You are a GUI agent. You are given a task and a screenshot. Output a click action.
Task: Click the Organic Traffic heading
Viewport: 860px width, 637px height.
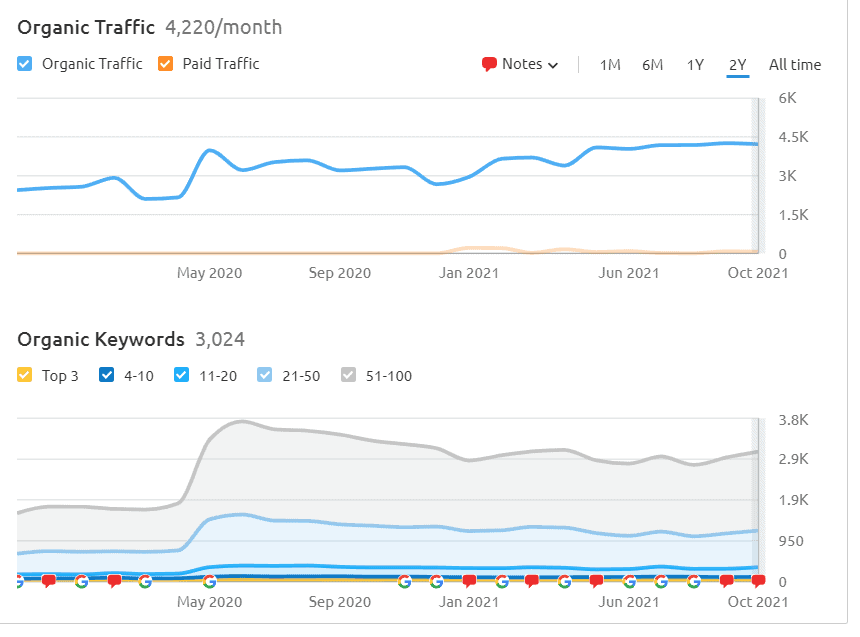coord(86,27)
